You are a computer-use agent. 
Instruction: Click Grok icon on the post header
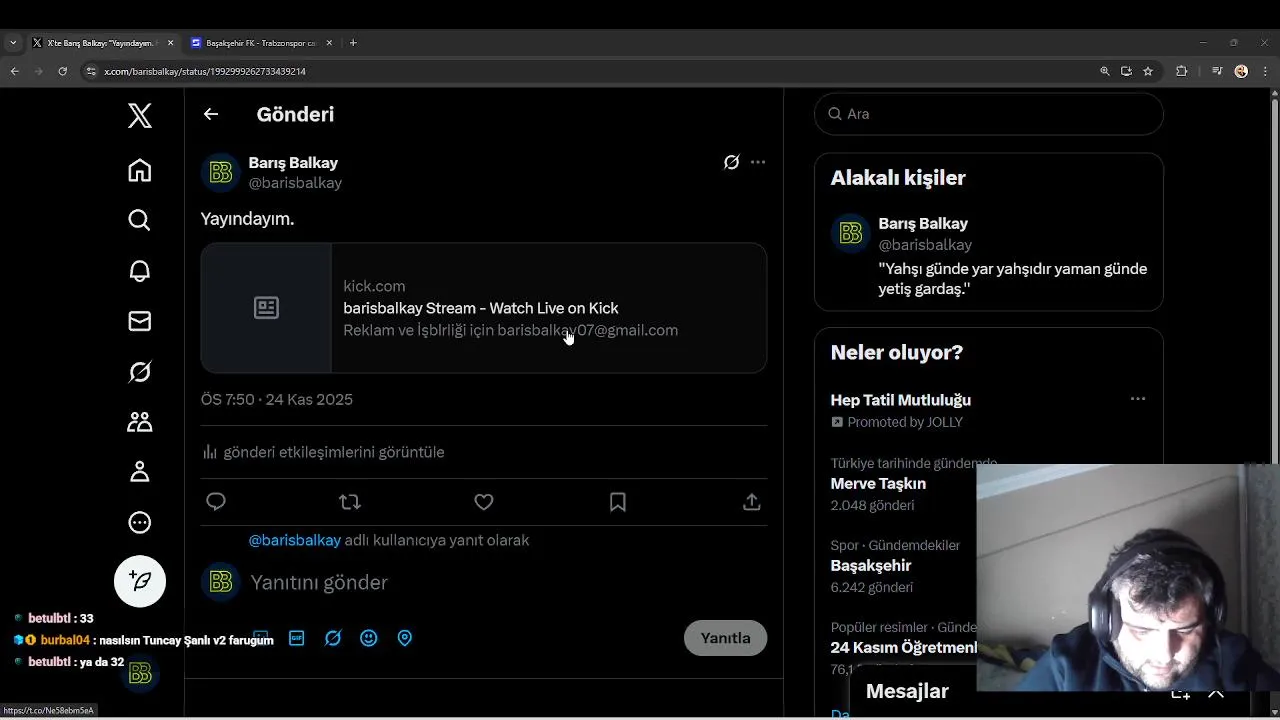click(x=732, y=162)
